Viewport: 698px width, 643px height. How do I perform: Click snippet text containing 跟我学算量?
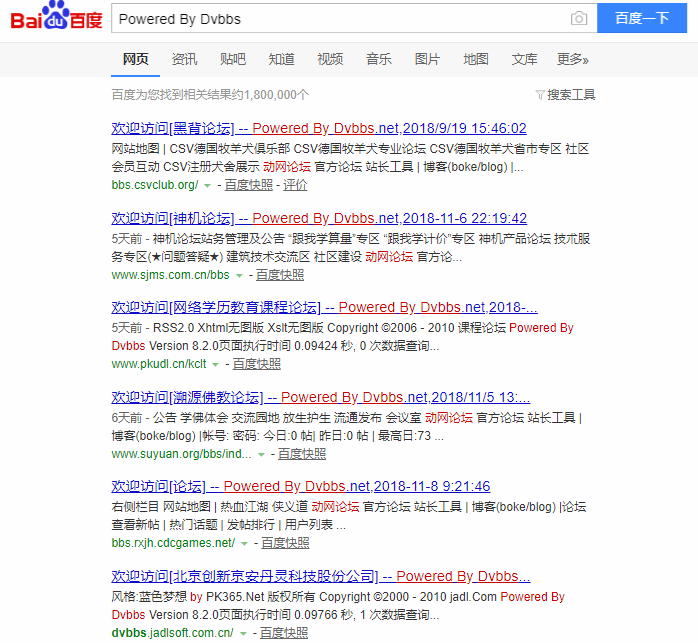click(x=351, y=248)
